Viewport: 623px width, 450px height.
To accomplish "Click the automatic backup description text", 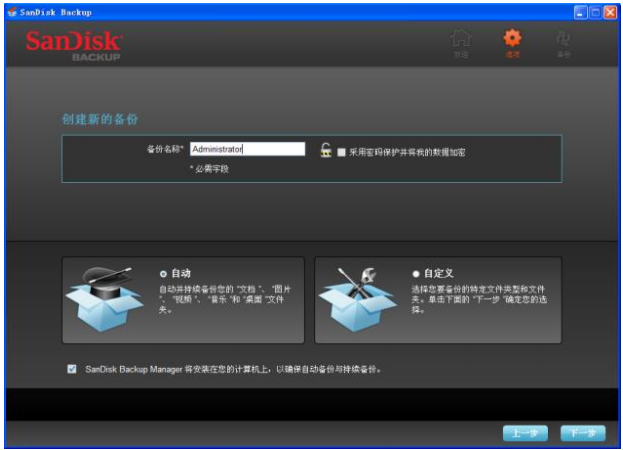I will coord(225,299).
